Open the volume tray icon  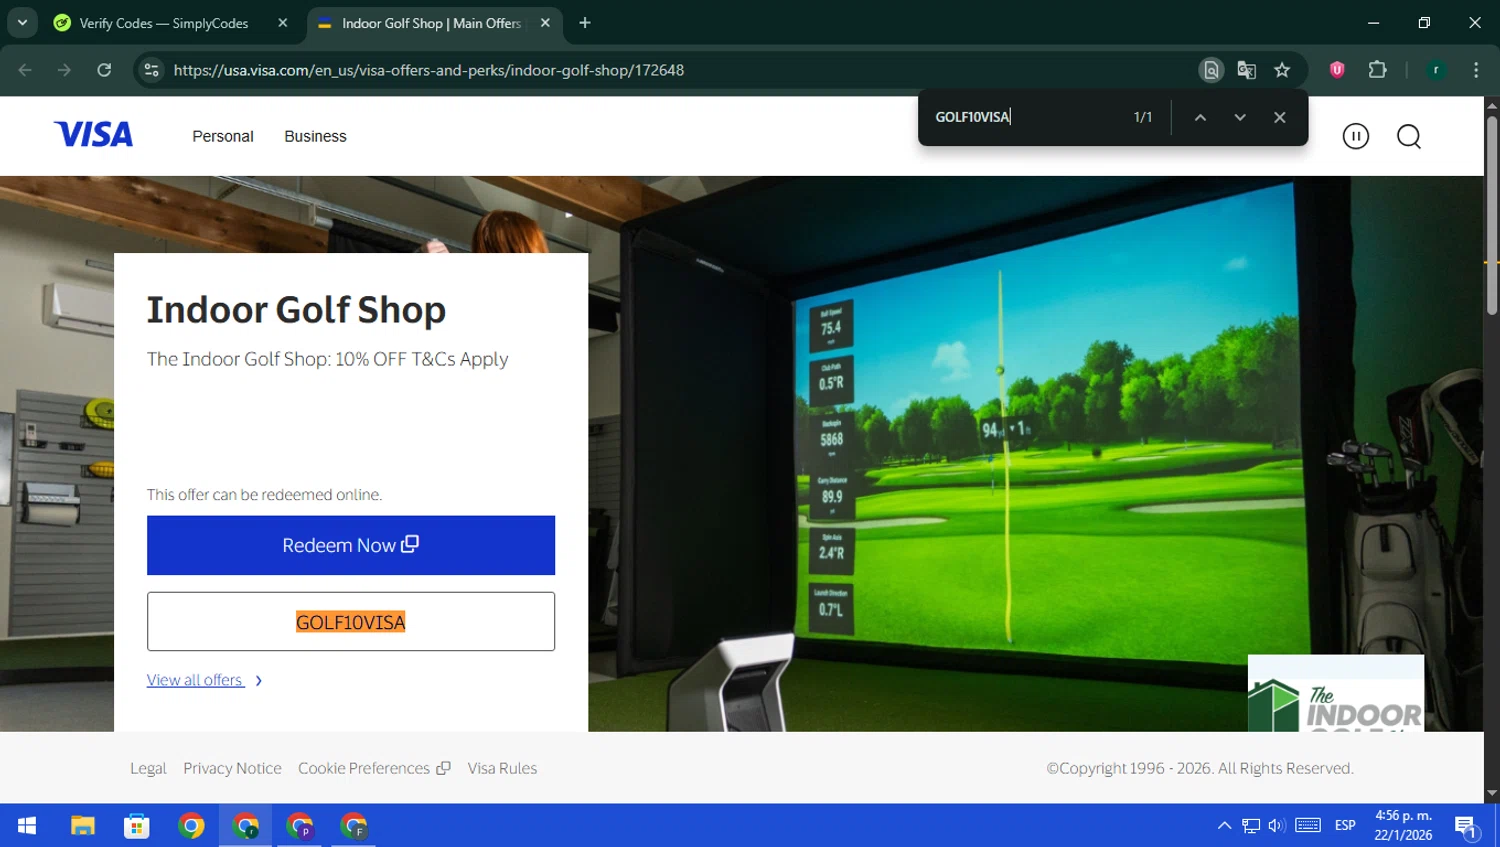click(1276, 825)
